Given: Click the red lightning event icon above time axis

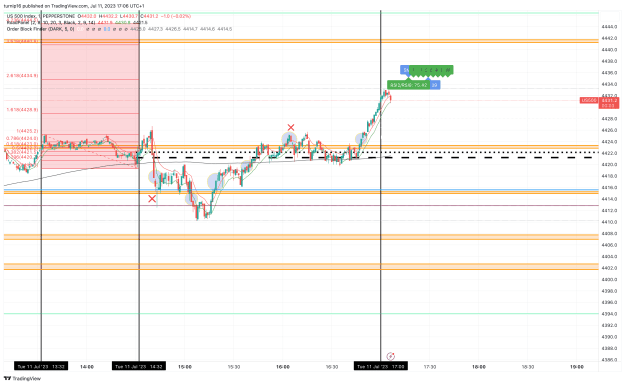Looking at the screenshot, I should (391, 356).
